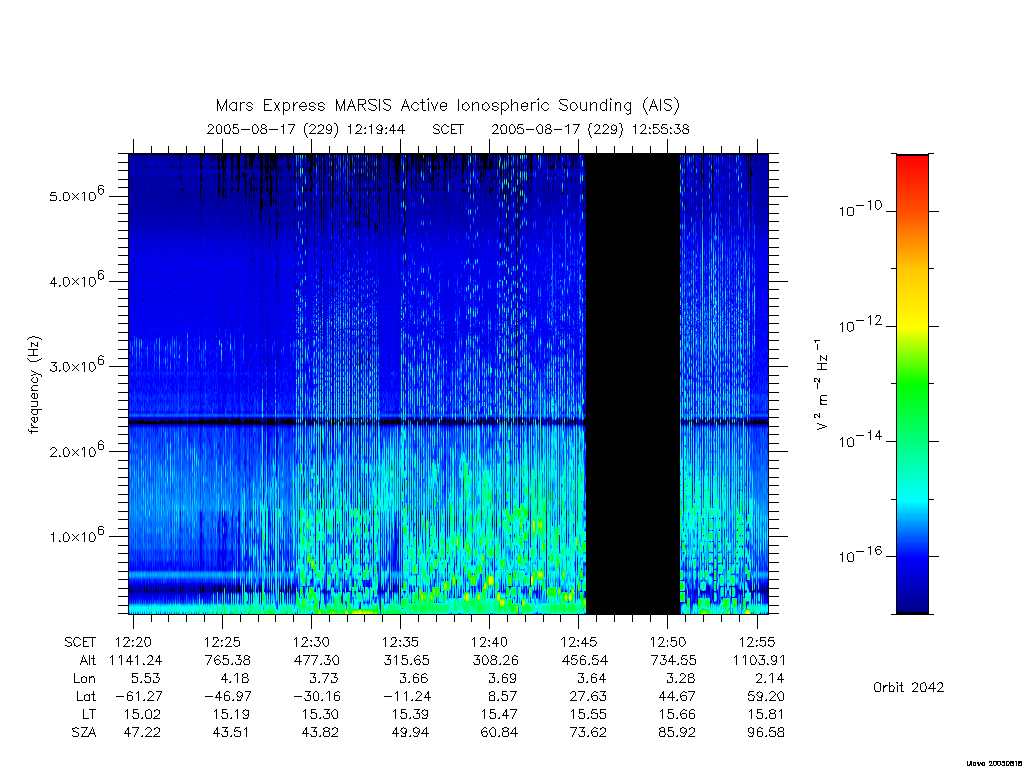The width and height of the screenshot is (1024, 768).
Task: Click the 'Alt' row label
Action: coord(87,660)
